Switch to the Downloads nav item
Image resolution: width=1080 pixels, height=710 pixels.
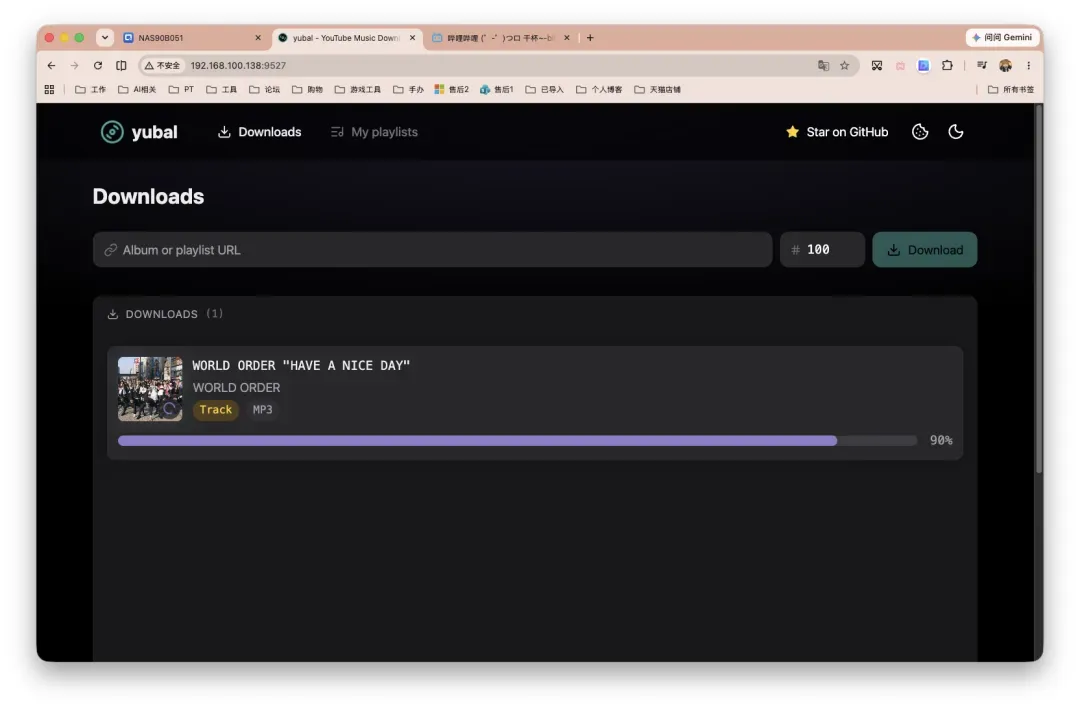260,132
